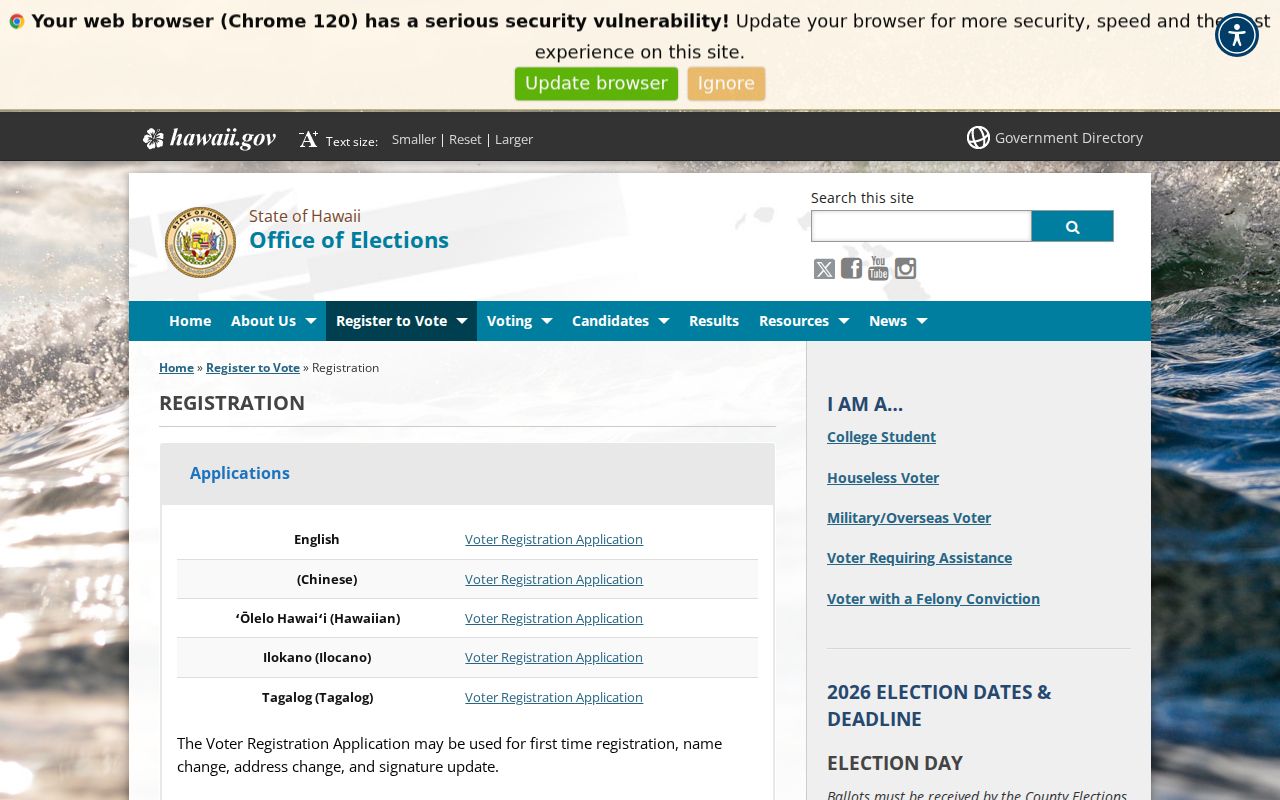The image size is (1280, 800).
Task: Open the English Voter Registration Application
Action: [554, 540]
